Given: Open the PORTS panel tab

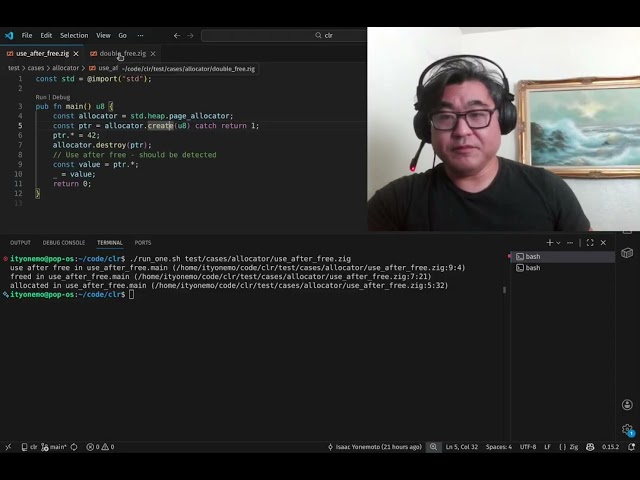Looking at the screenshot, I should pyautogui.click(x=143, y=242).
